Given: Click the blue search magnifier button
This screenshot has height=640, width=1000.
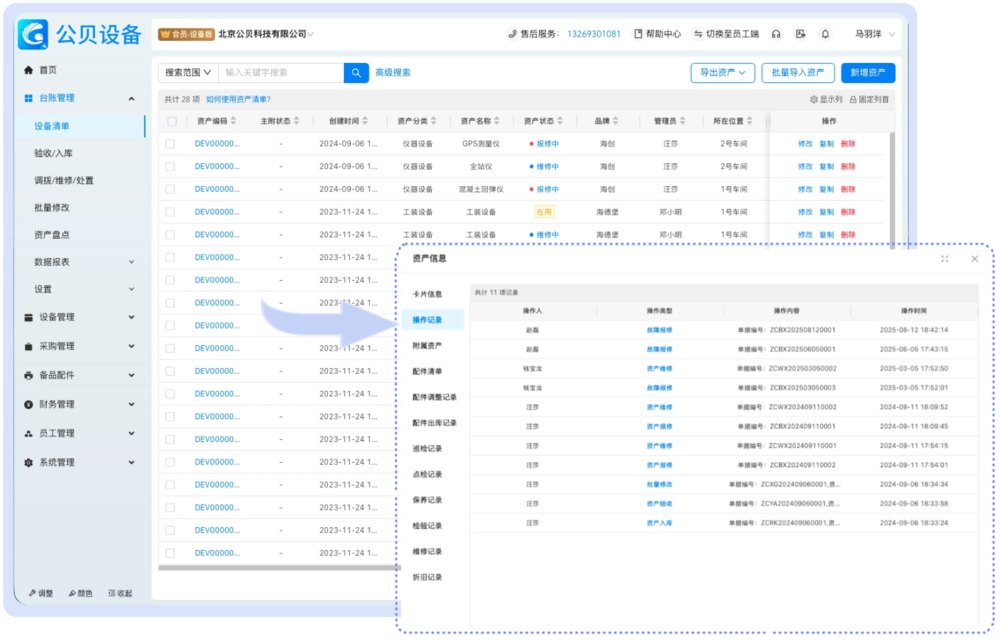Looking at the screenshot, I should [x=356, y=72].
